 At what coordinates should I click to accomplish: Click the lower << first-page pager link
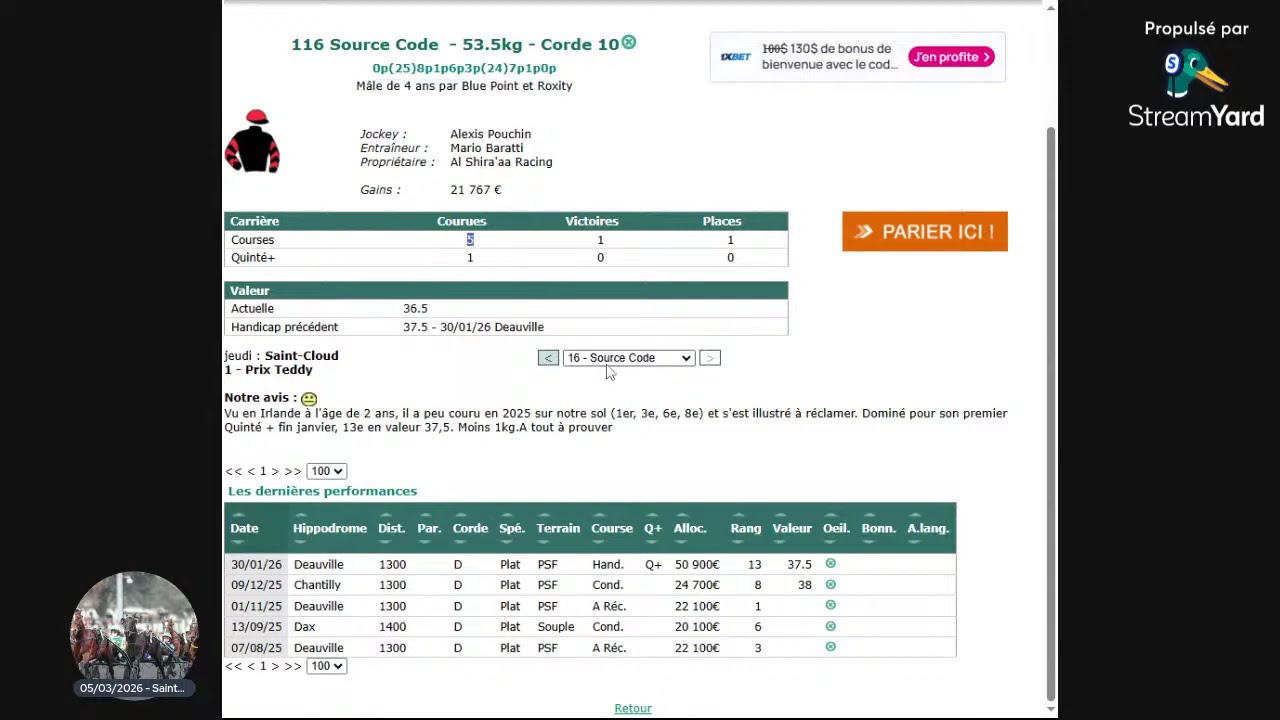coord(234,666)
